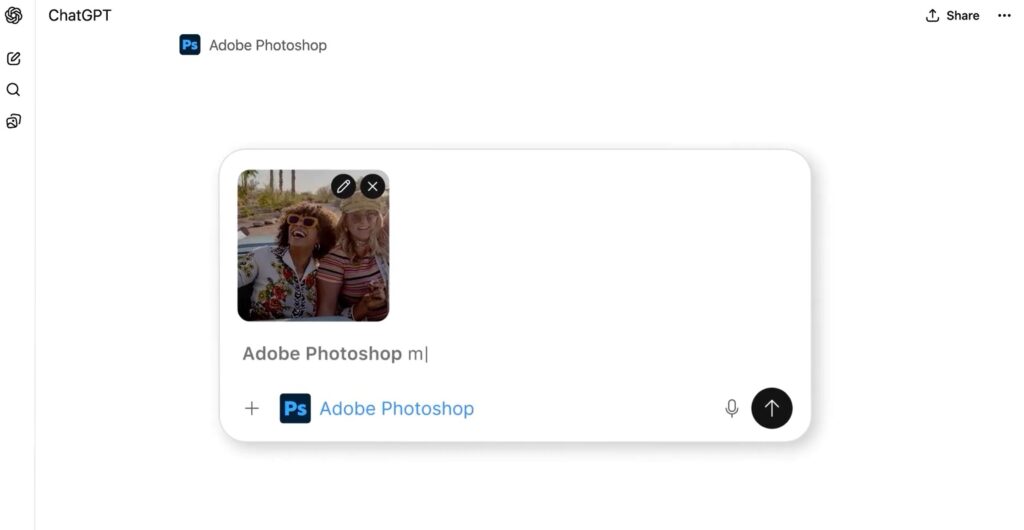Click the share upload arrow icon
Viewport: 1024px width, 530px height.
(933, 15)
